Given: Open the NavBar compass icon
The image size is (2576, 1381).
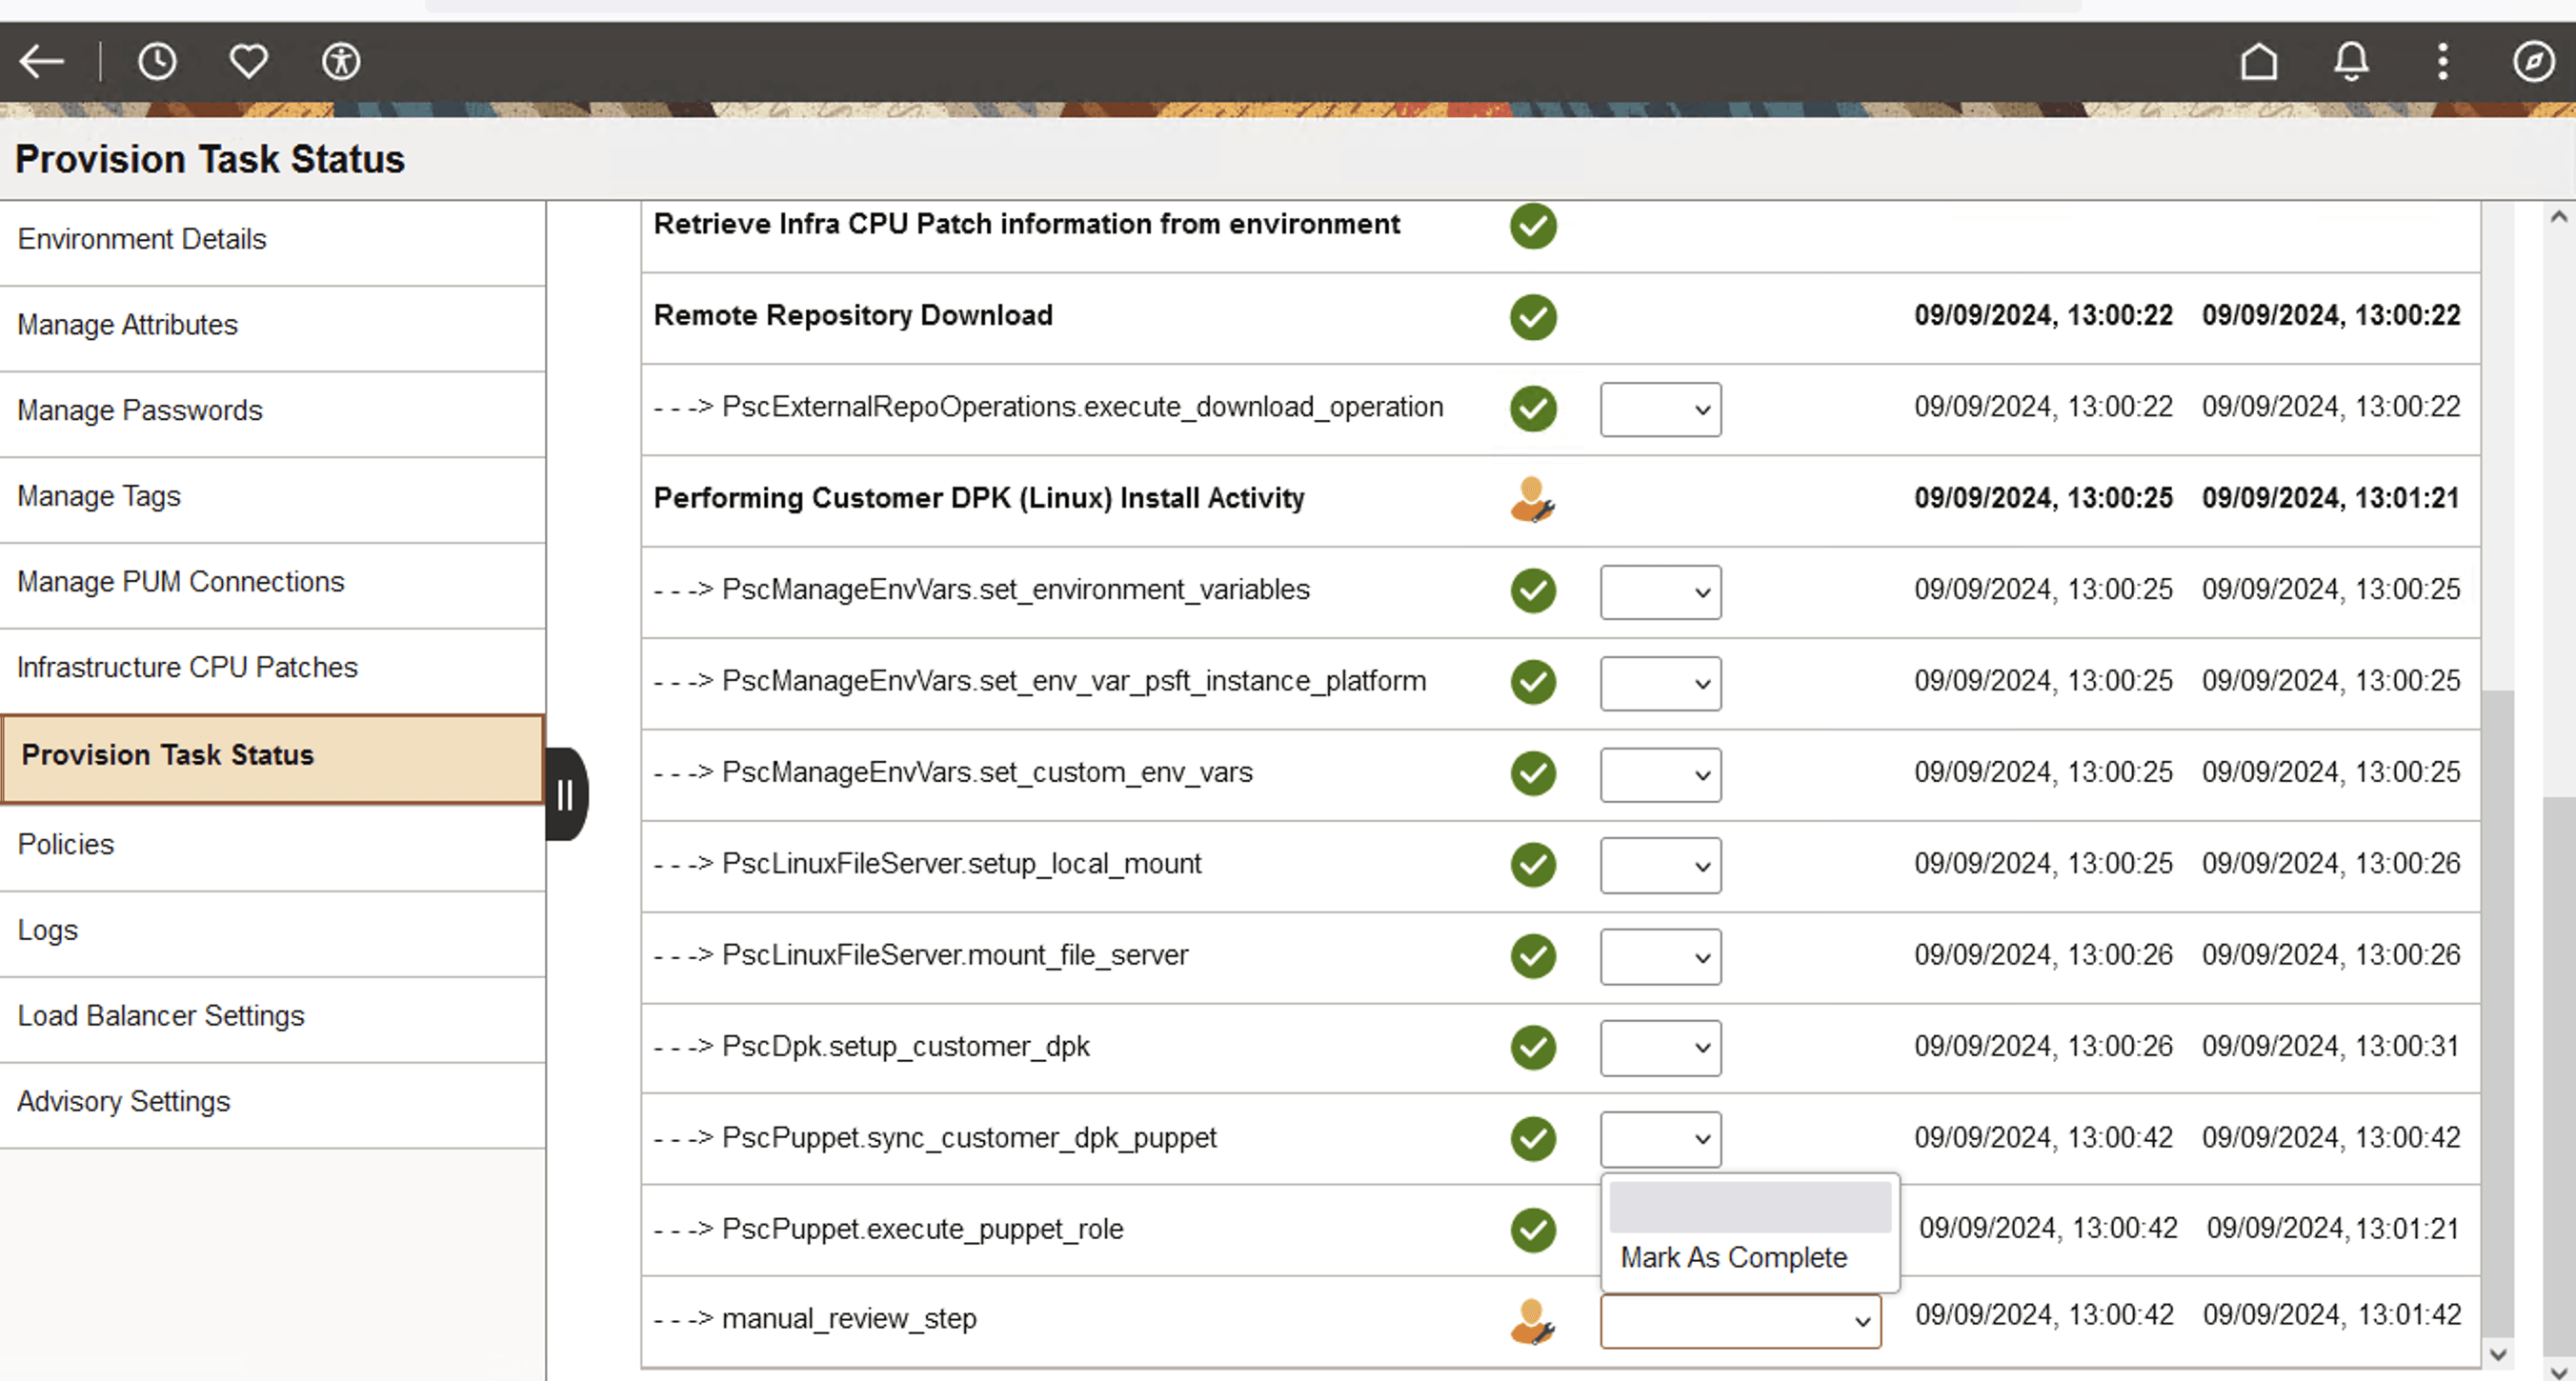Looking at the screenshot, I should pyautogui.click(x=2534, y=61).
